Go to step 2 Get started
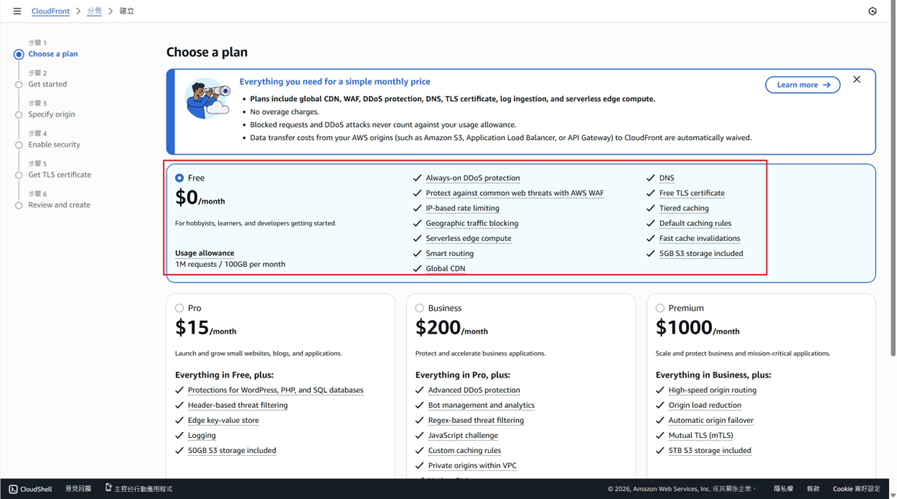897x499 pixels. point(47,84)
